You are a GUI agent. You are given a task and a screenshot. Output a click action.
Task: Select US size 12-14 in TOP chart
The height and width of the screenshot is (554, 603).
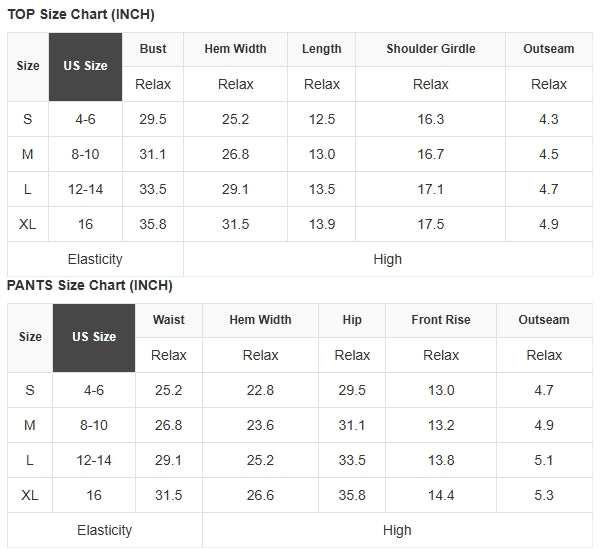85,189
